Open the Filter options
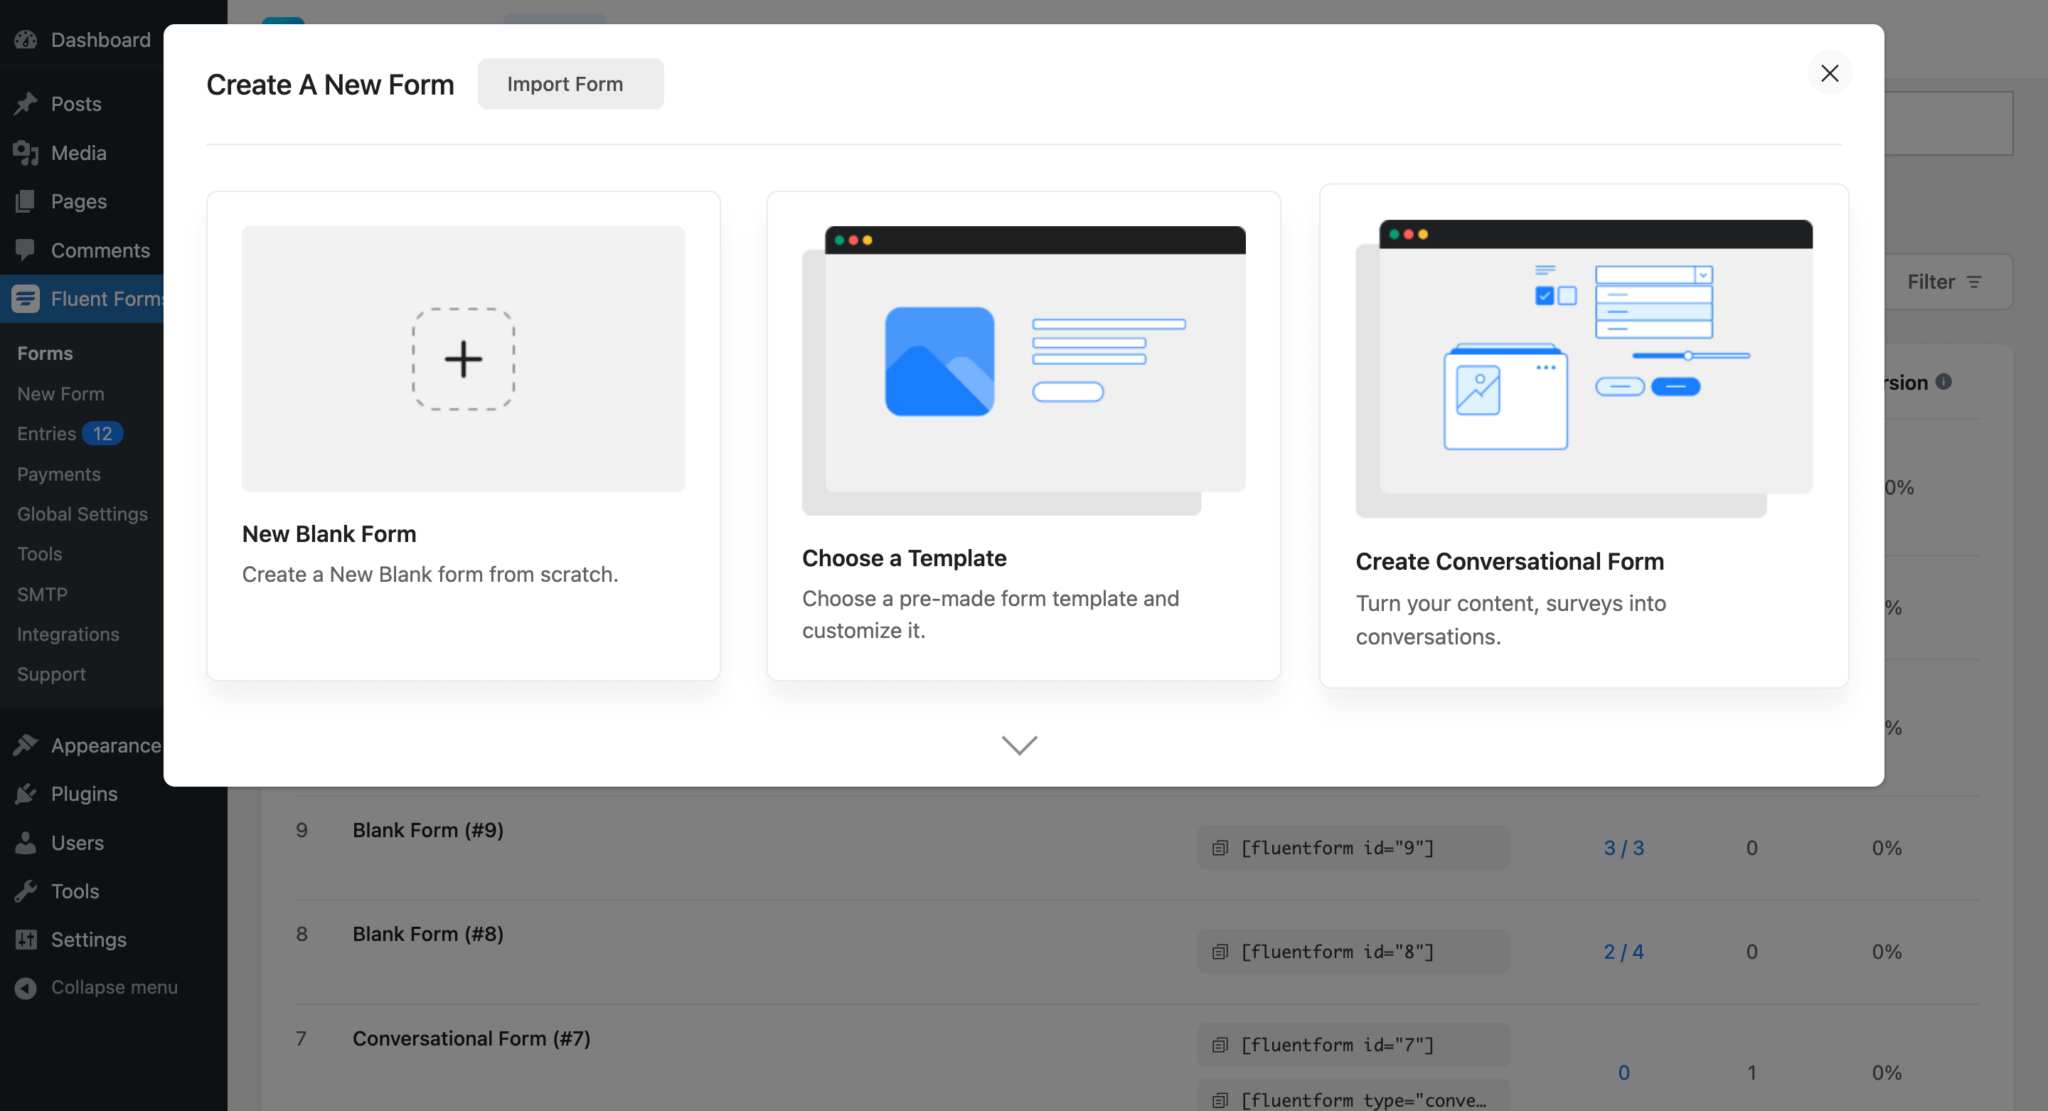The width and height of the screenshot is (2048, 1111). [x=1945, y=281]
